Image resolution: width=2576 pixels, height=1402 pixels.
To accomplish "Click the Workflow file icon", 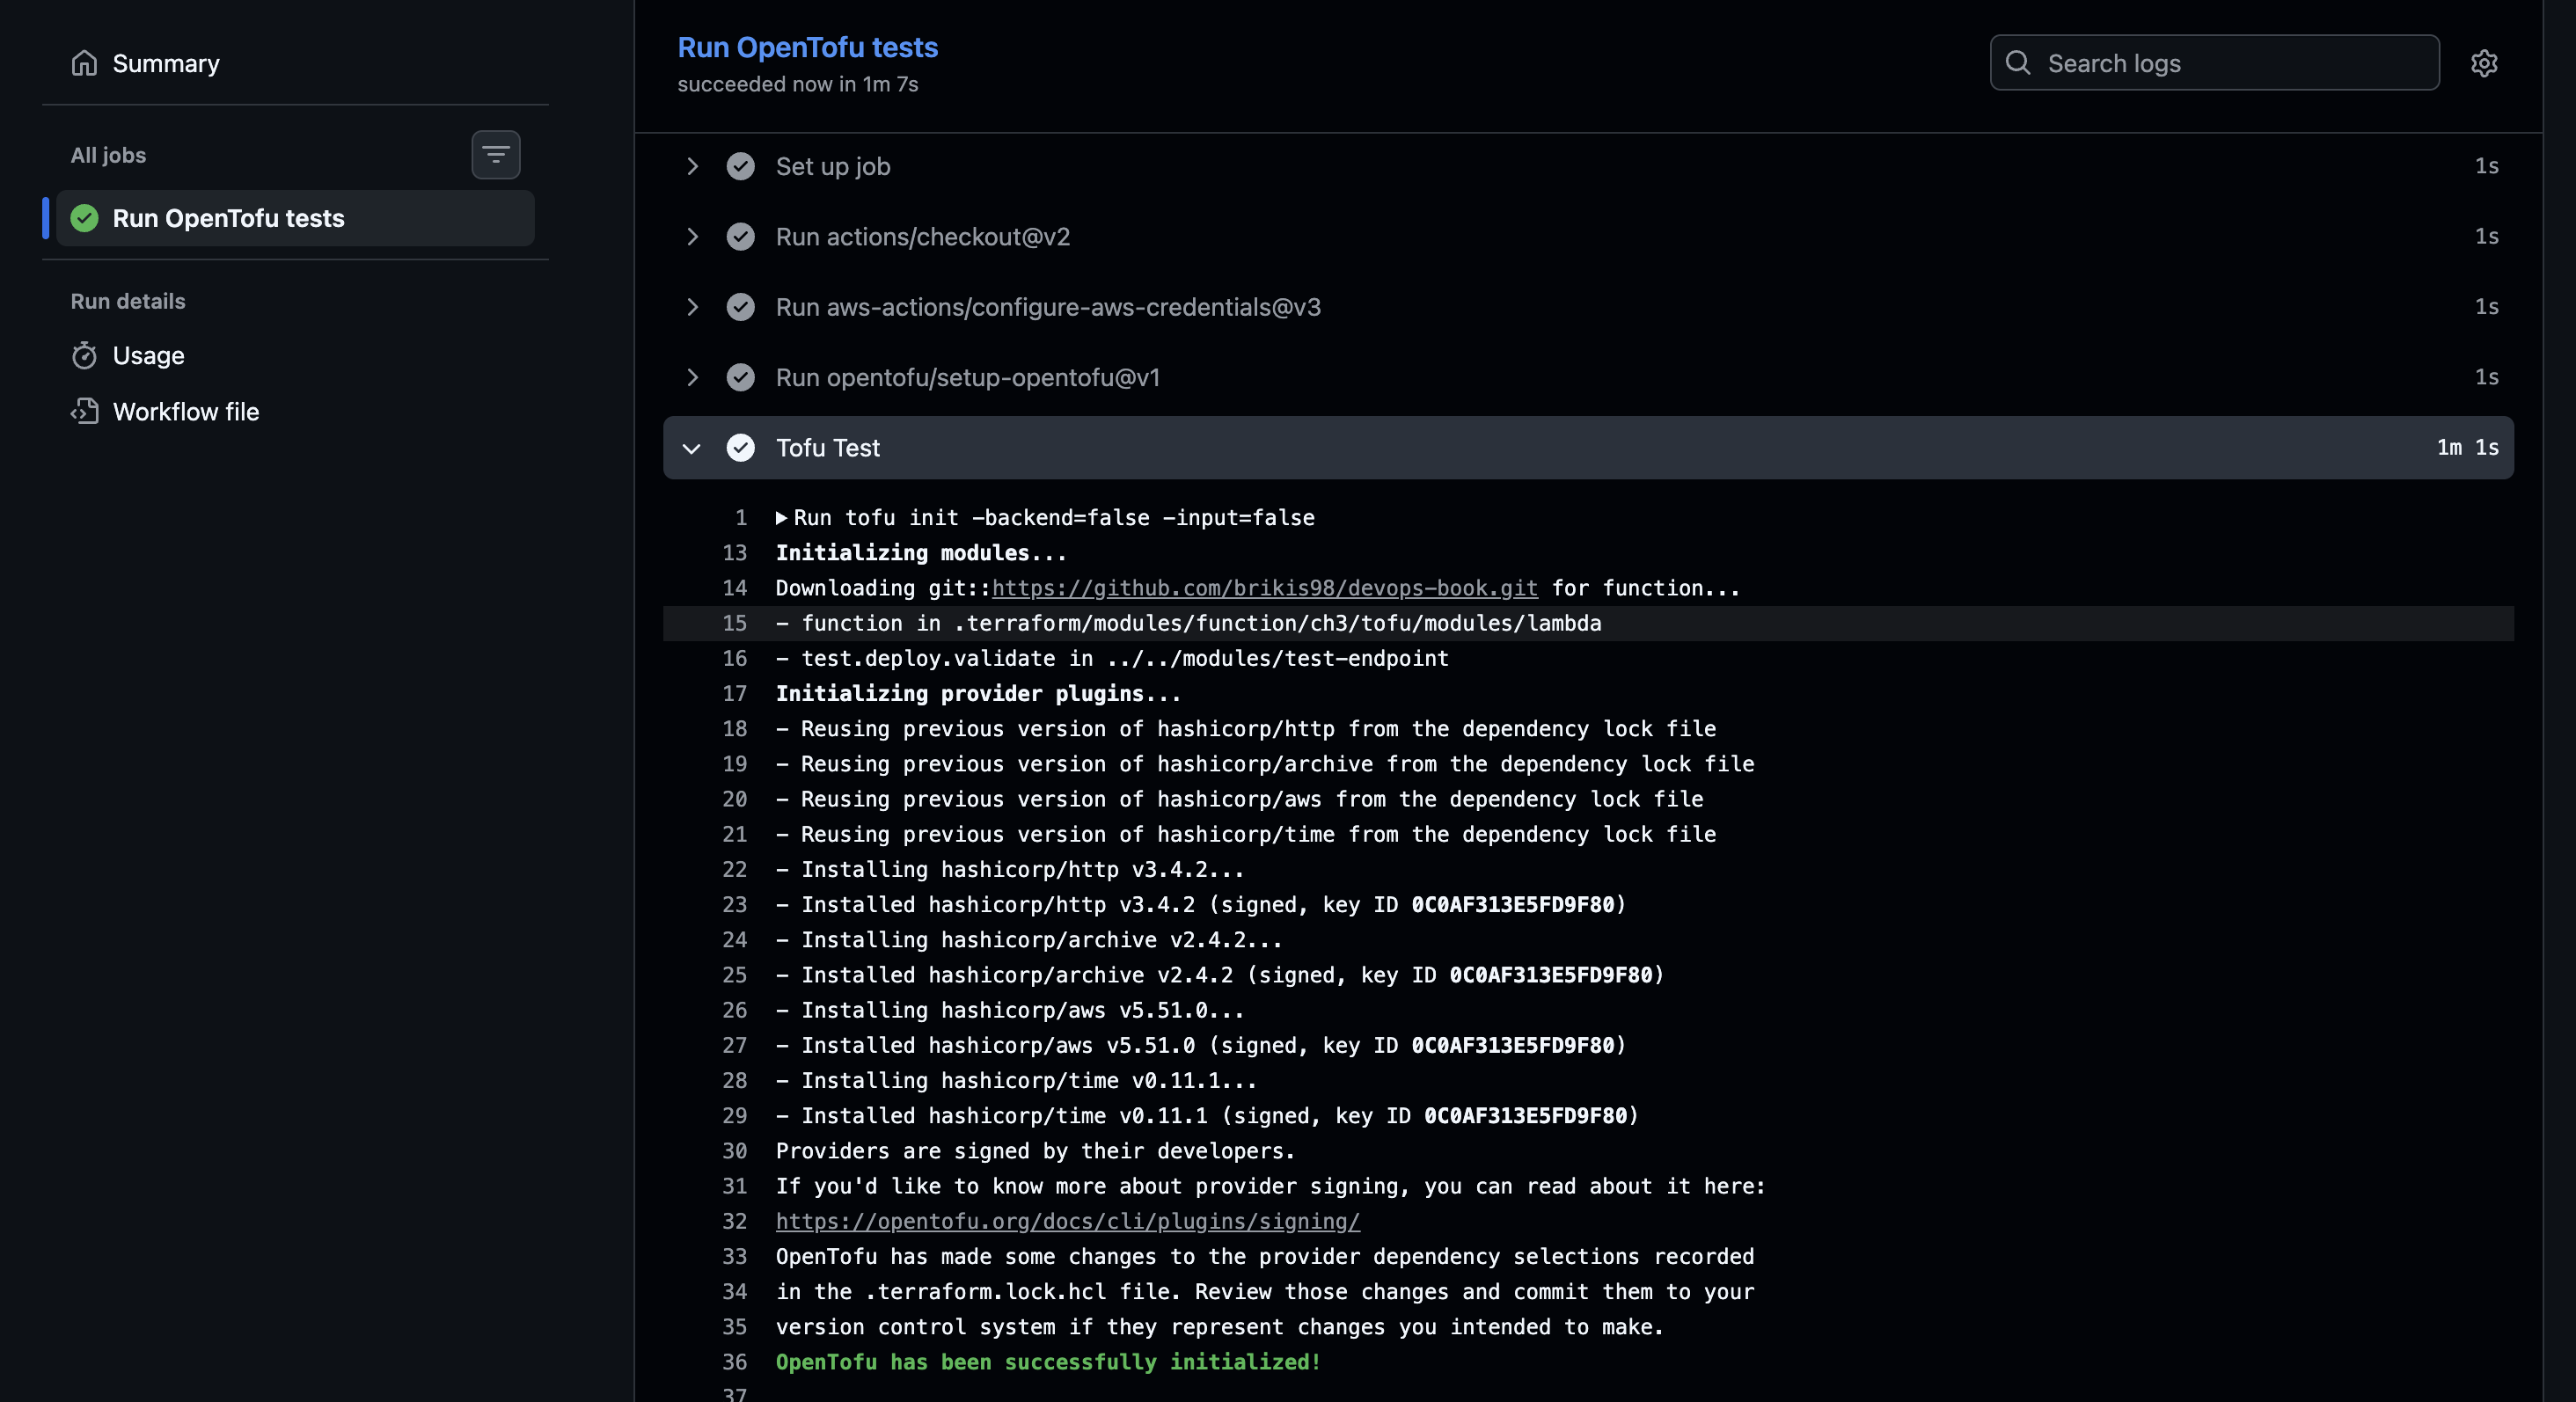I will (84, 412).
